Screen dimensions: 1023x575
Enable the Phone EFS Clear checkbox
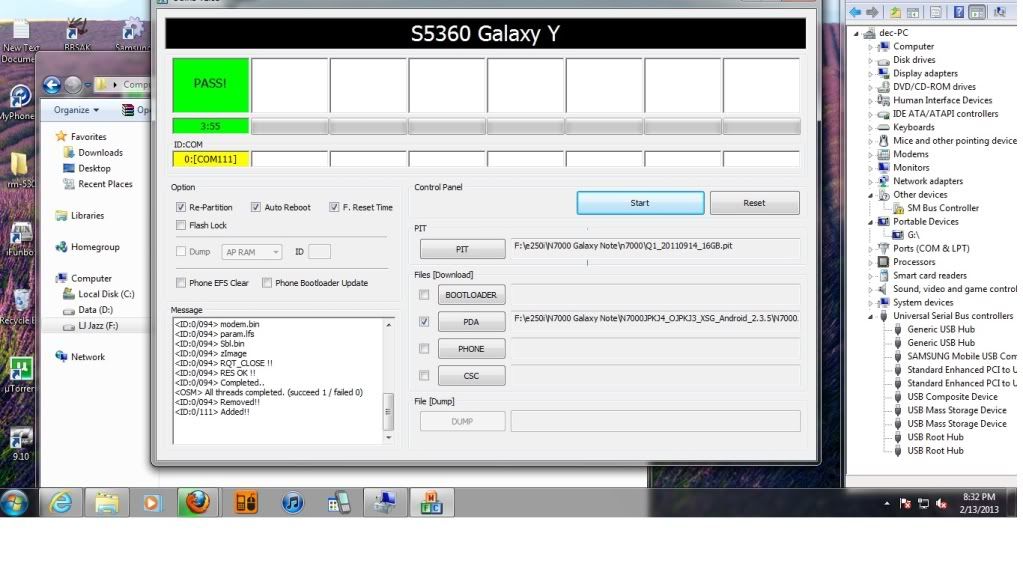181,283
